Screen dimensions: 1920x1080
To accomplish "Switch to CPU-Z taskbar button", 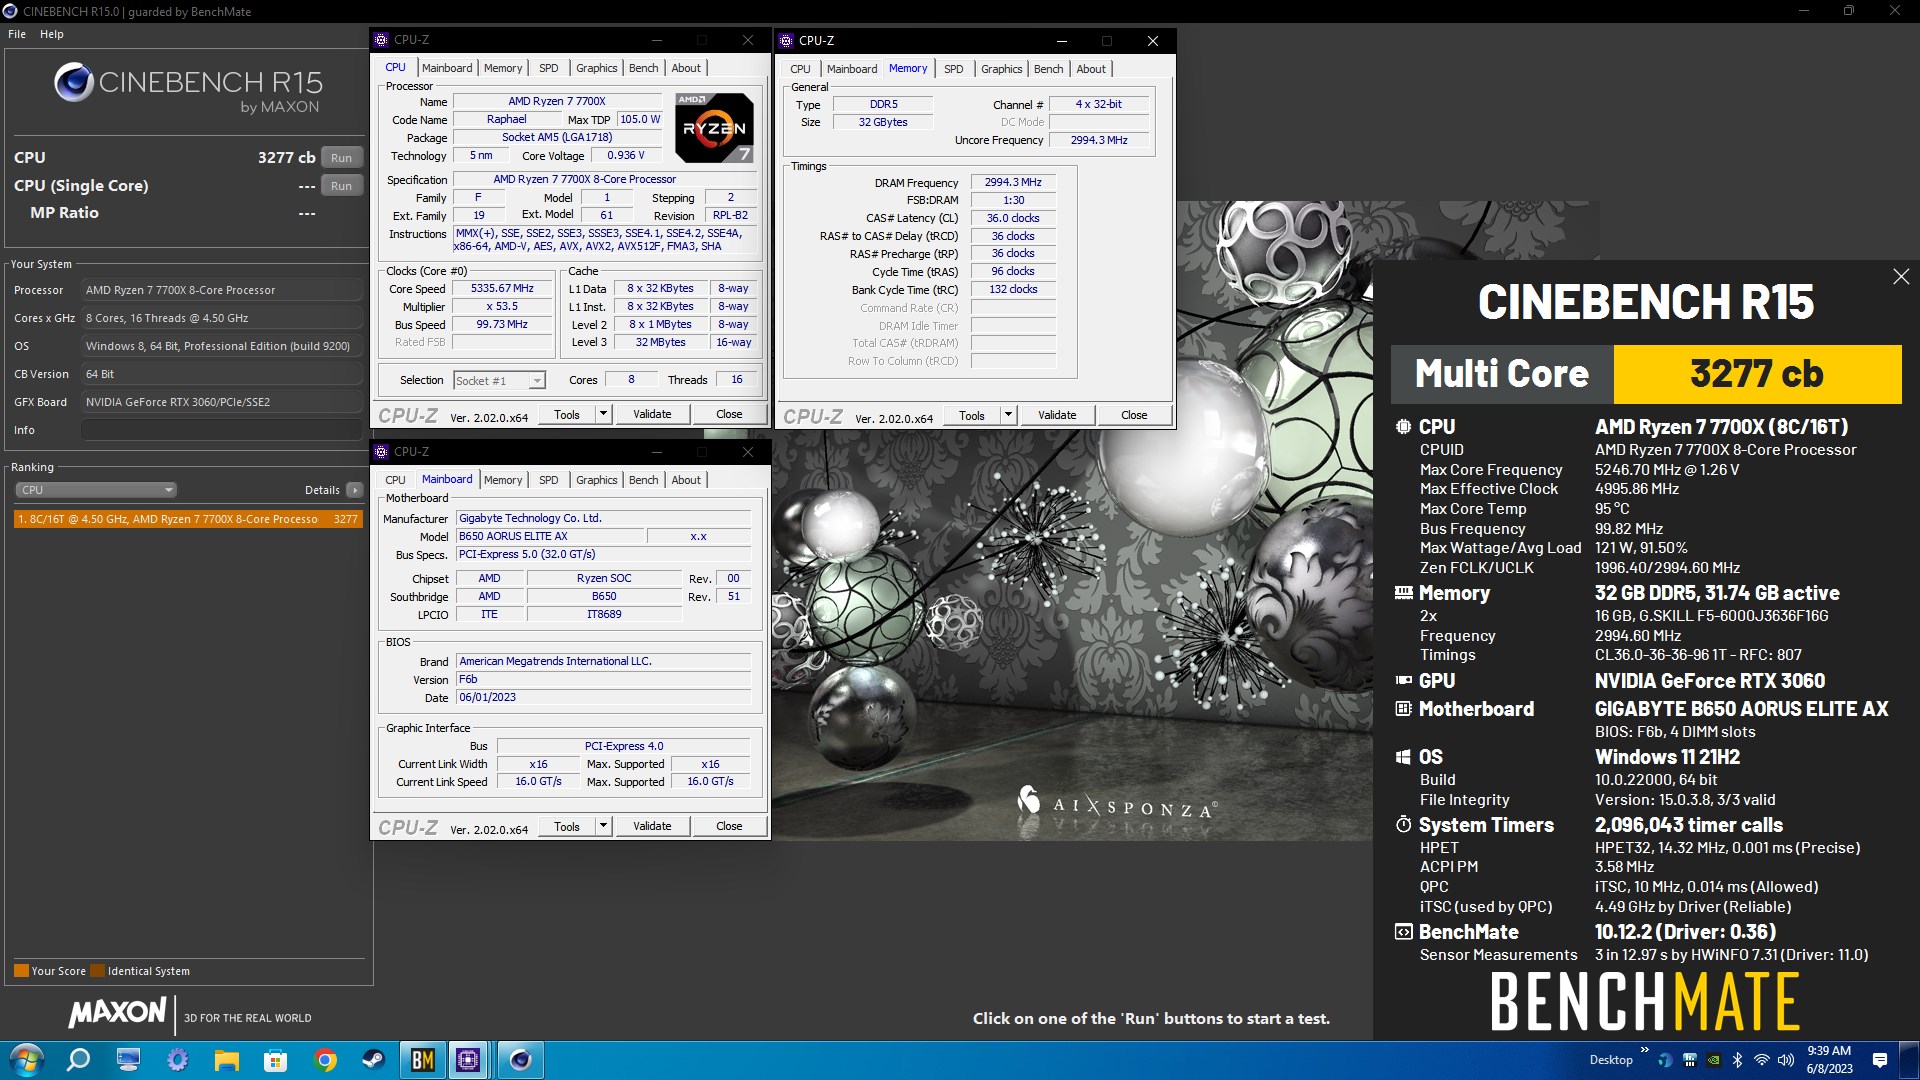I will coord(468,1060).
